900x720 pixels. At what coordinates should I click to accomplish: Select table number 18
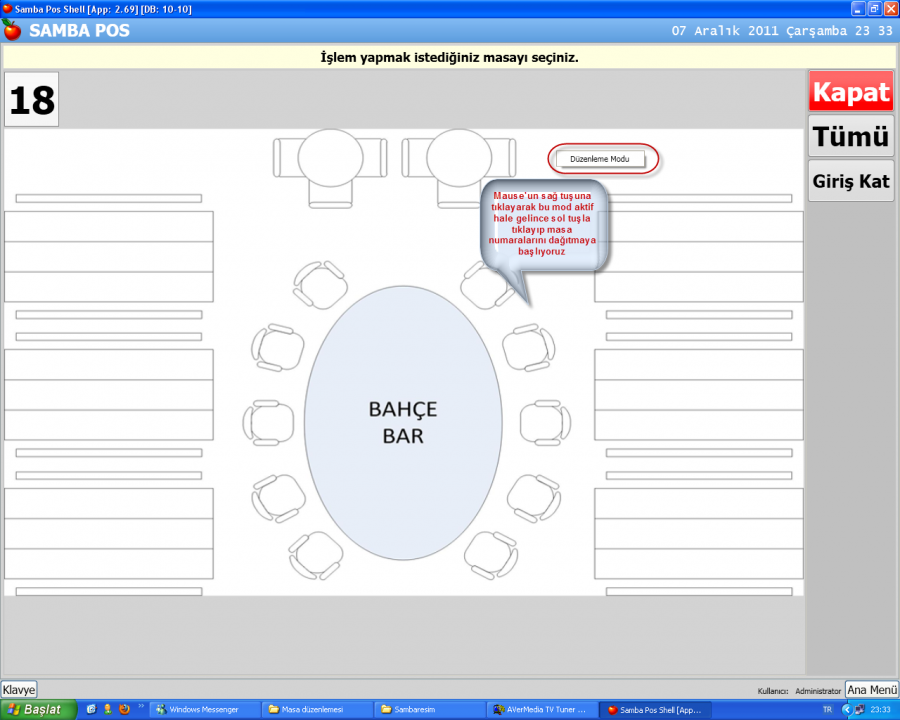point(32,99)
